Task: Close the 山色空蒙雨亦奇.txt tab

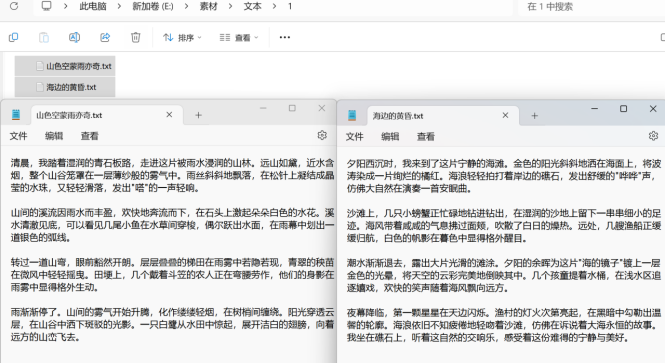Action: (x=169, y=115)
